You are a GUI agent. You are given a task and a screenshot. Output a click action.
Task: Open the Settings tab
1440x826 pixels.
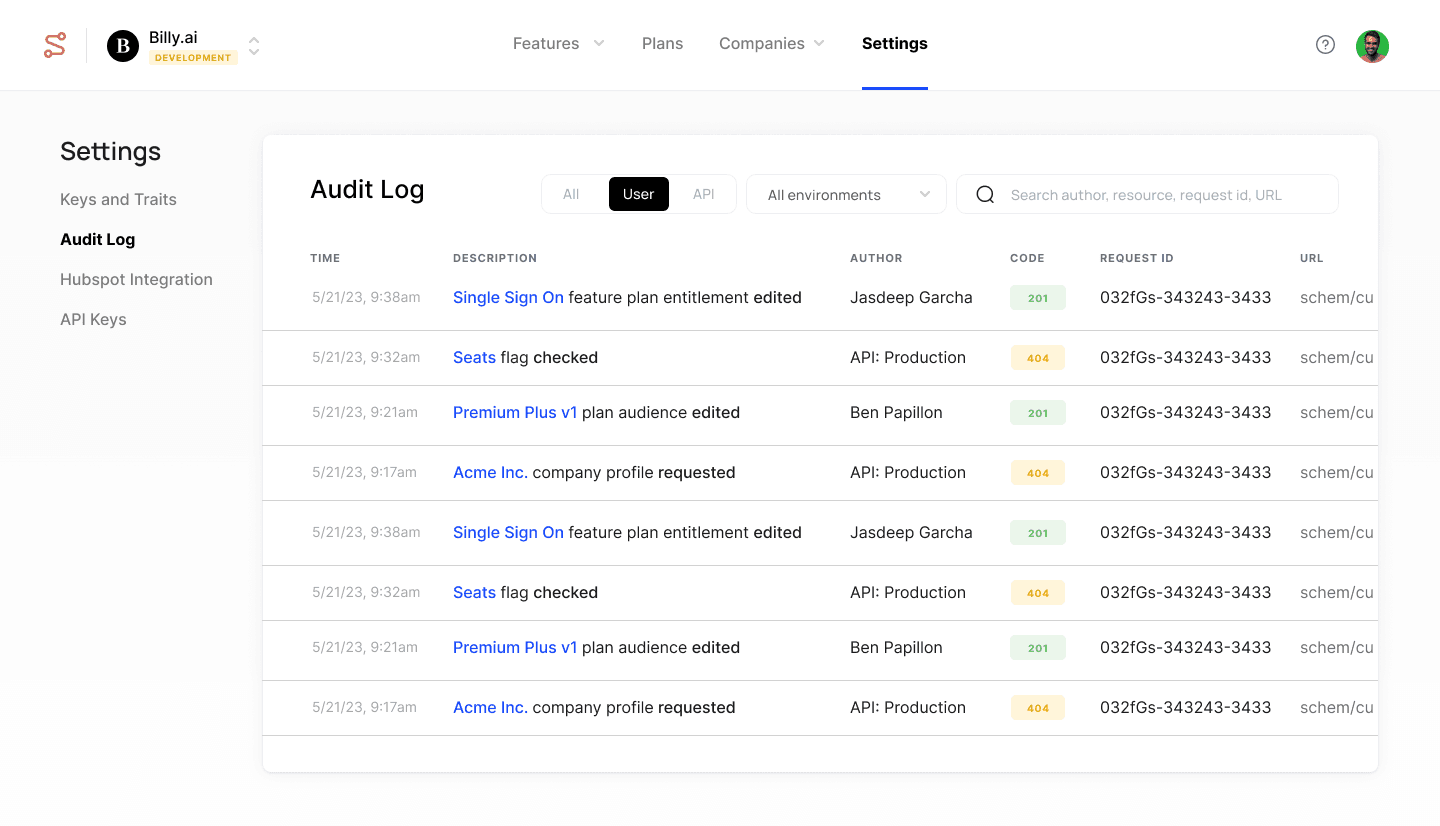pyautogui.click(x=894, y=44)
